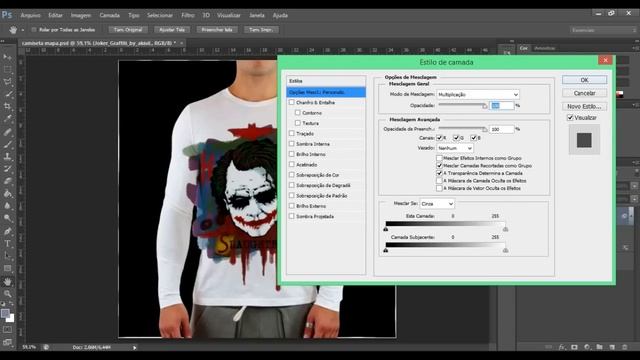Change screen mode icon in toolbox
The height and width of the screenshot is (360, 640).
click(7, 342)
